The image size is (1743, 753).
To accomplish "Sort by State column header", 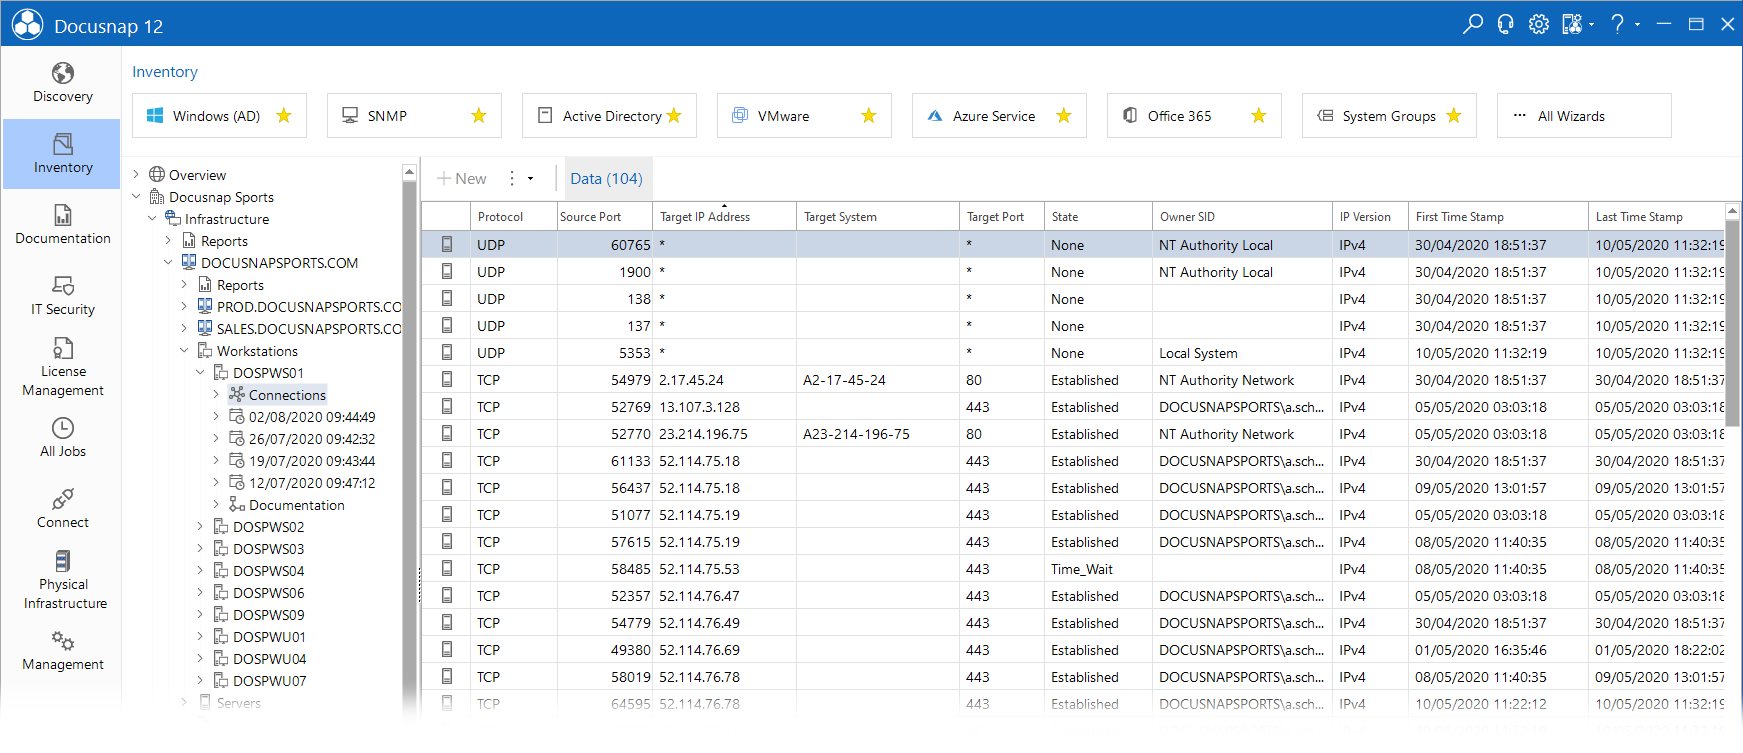I will point(1098,216).
